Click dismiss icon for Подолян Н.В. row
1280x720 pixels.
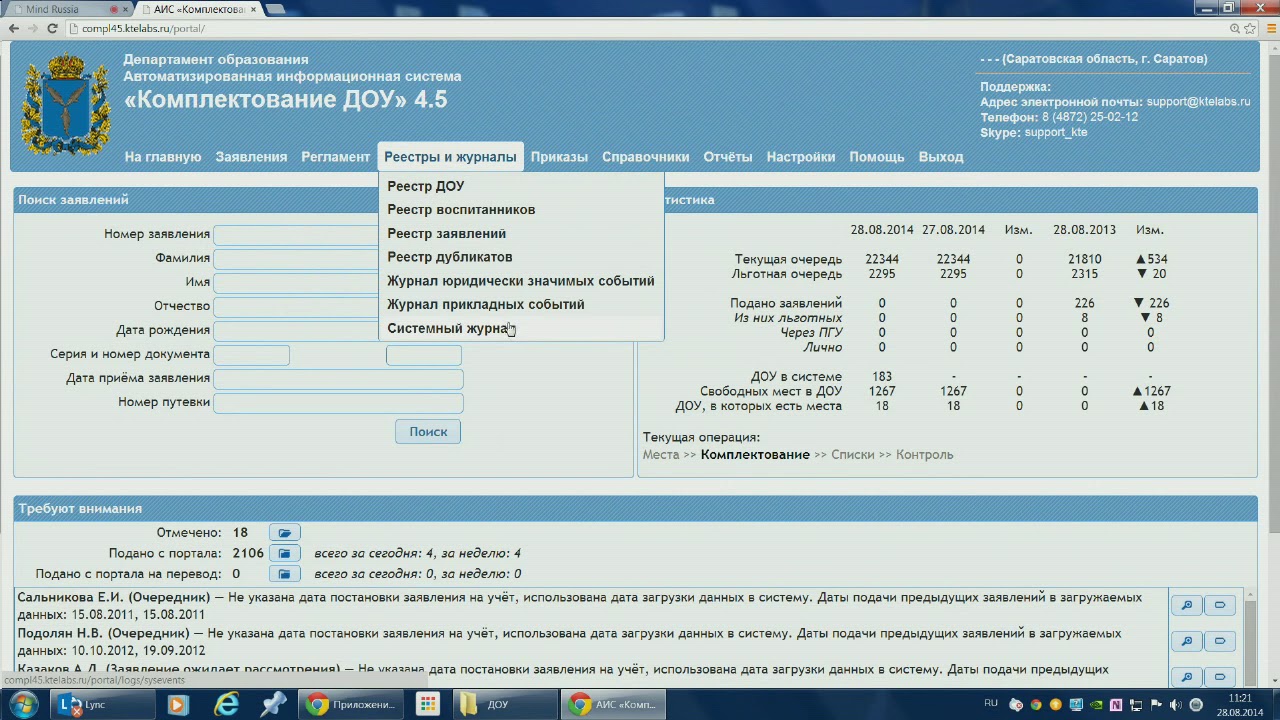coord(1220,641)
